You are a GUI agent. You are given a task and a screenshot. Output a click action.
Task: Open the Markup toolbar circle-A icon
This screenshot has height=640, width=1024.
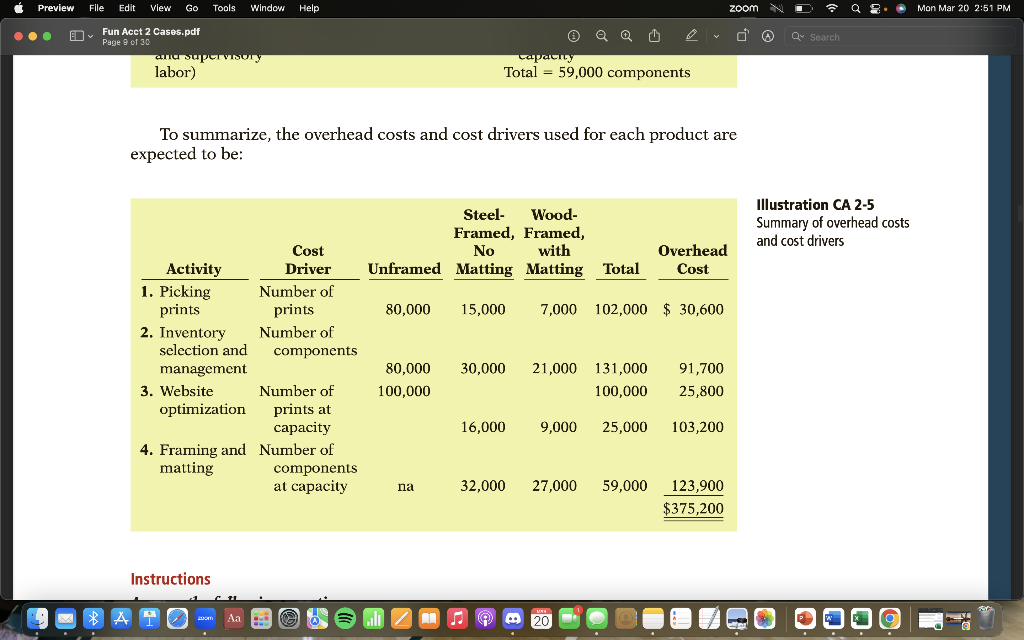click(768, 37)
